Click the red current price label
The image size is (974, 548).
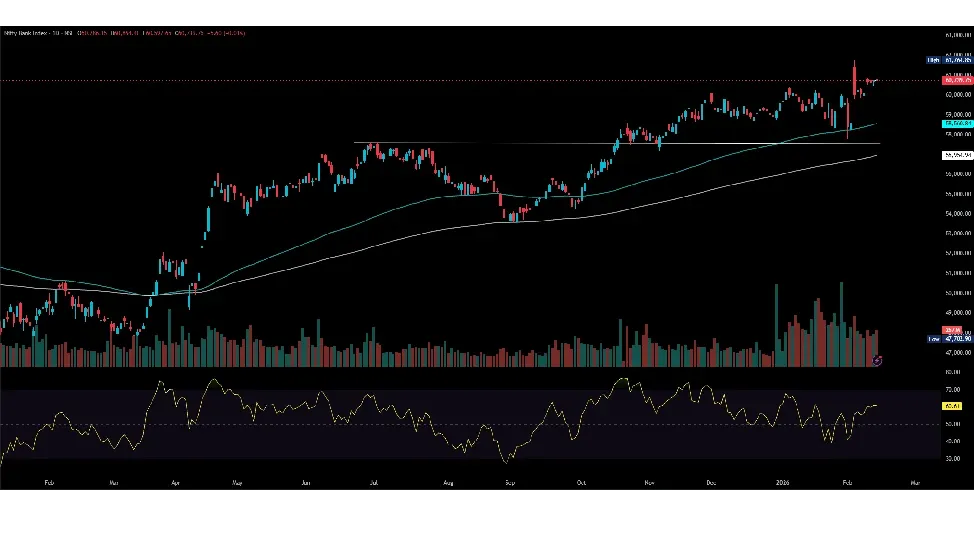957,79
